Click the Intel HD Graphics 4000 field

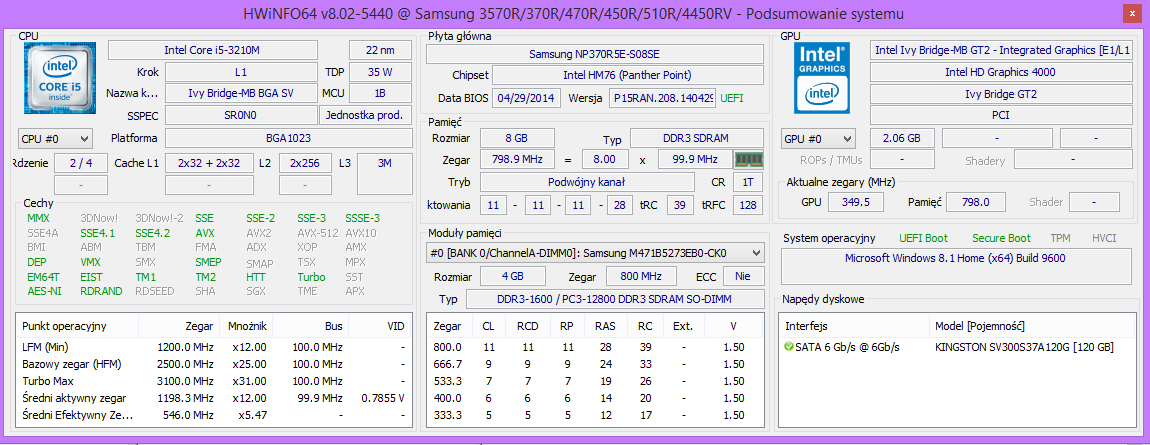(x=1000, y=72)
